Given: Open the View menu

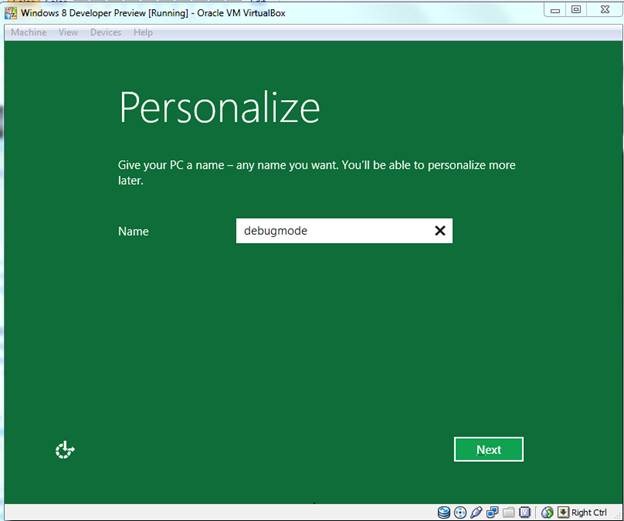Looking at the screenshot, I should click(x=68, y=32).
